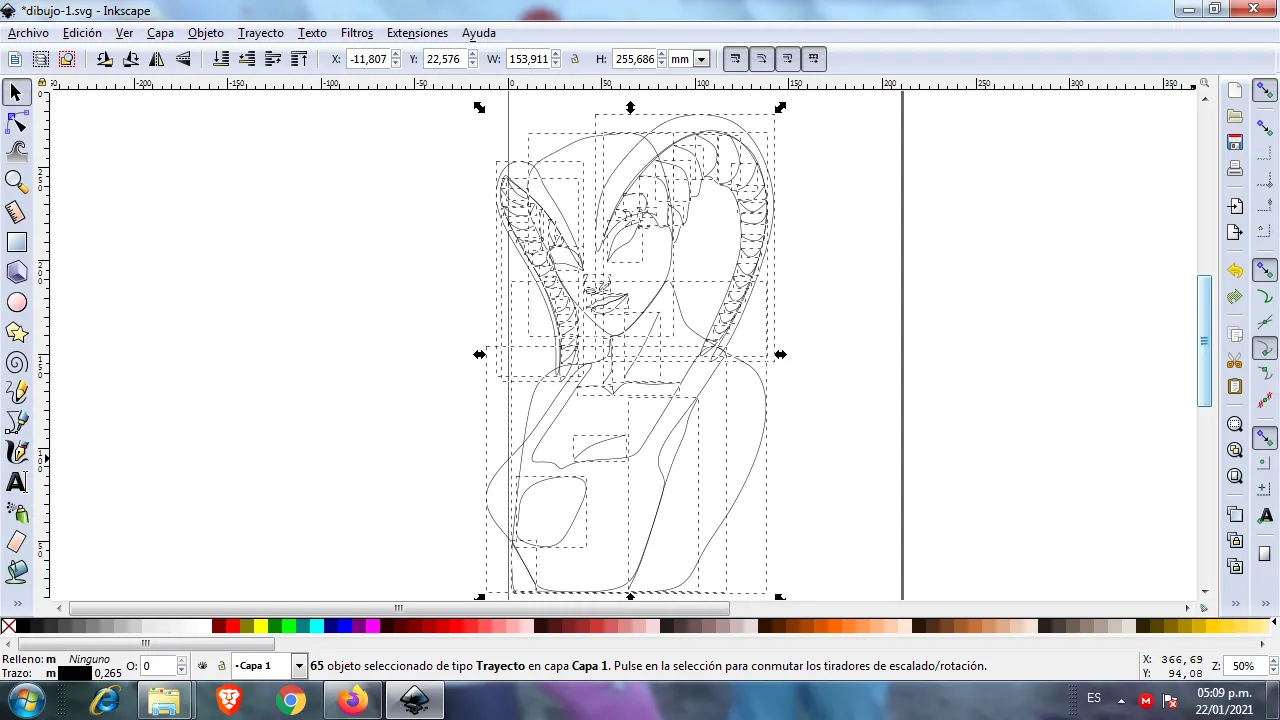The width and height of the screenshot is (1280, 720).
Task: Open the Capa menu
Action: 160,33
